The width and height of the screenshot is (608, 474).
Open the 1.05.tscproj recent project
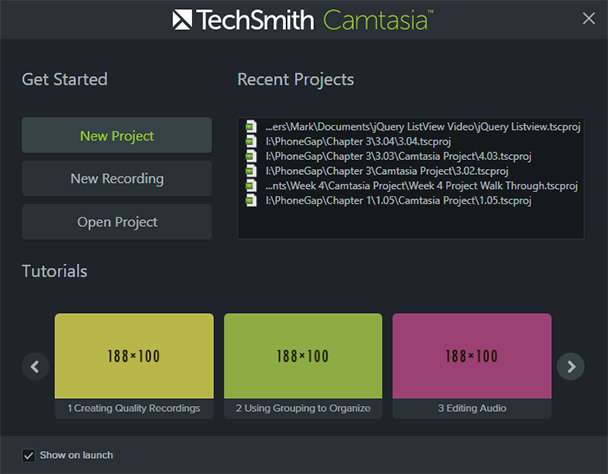coord(398,201)
